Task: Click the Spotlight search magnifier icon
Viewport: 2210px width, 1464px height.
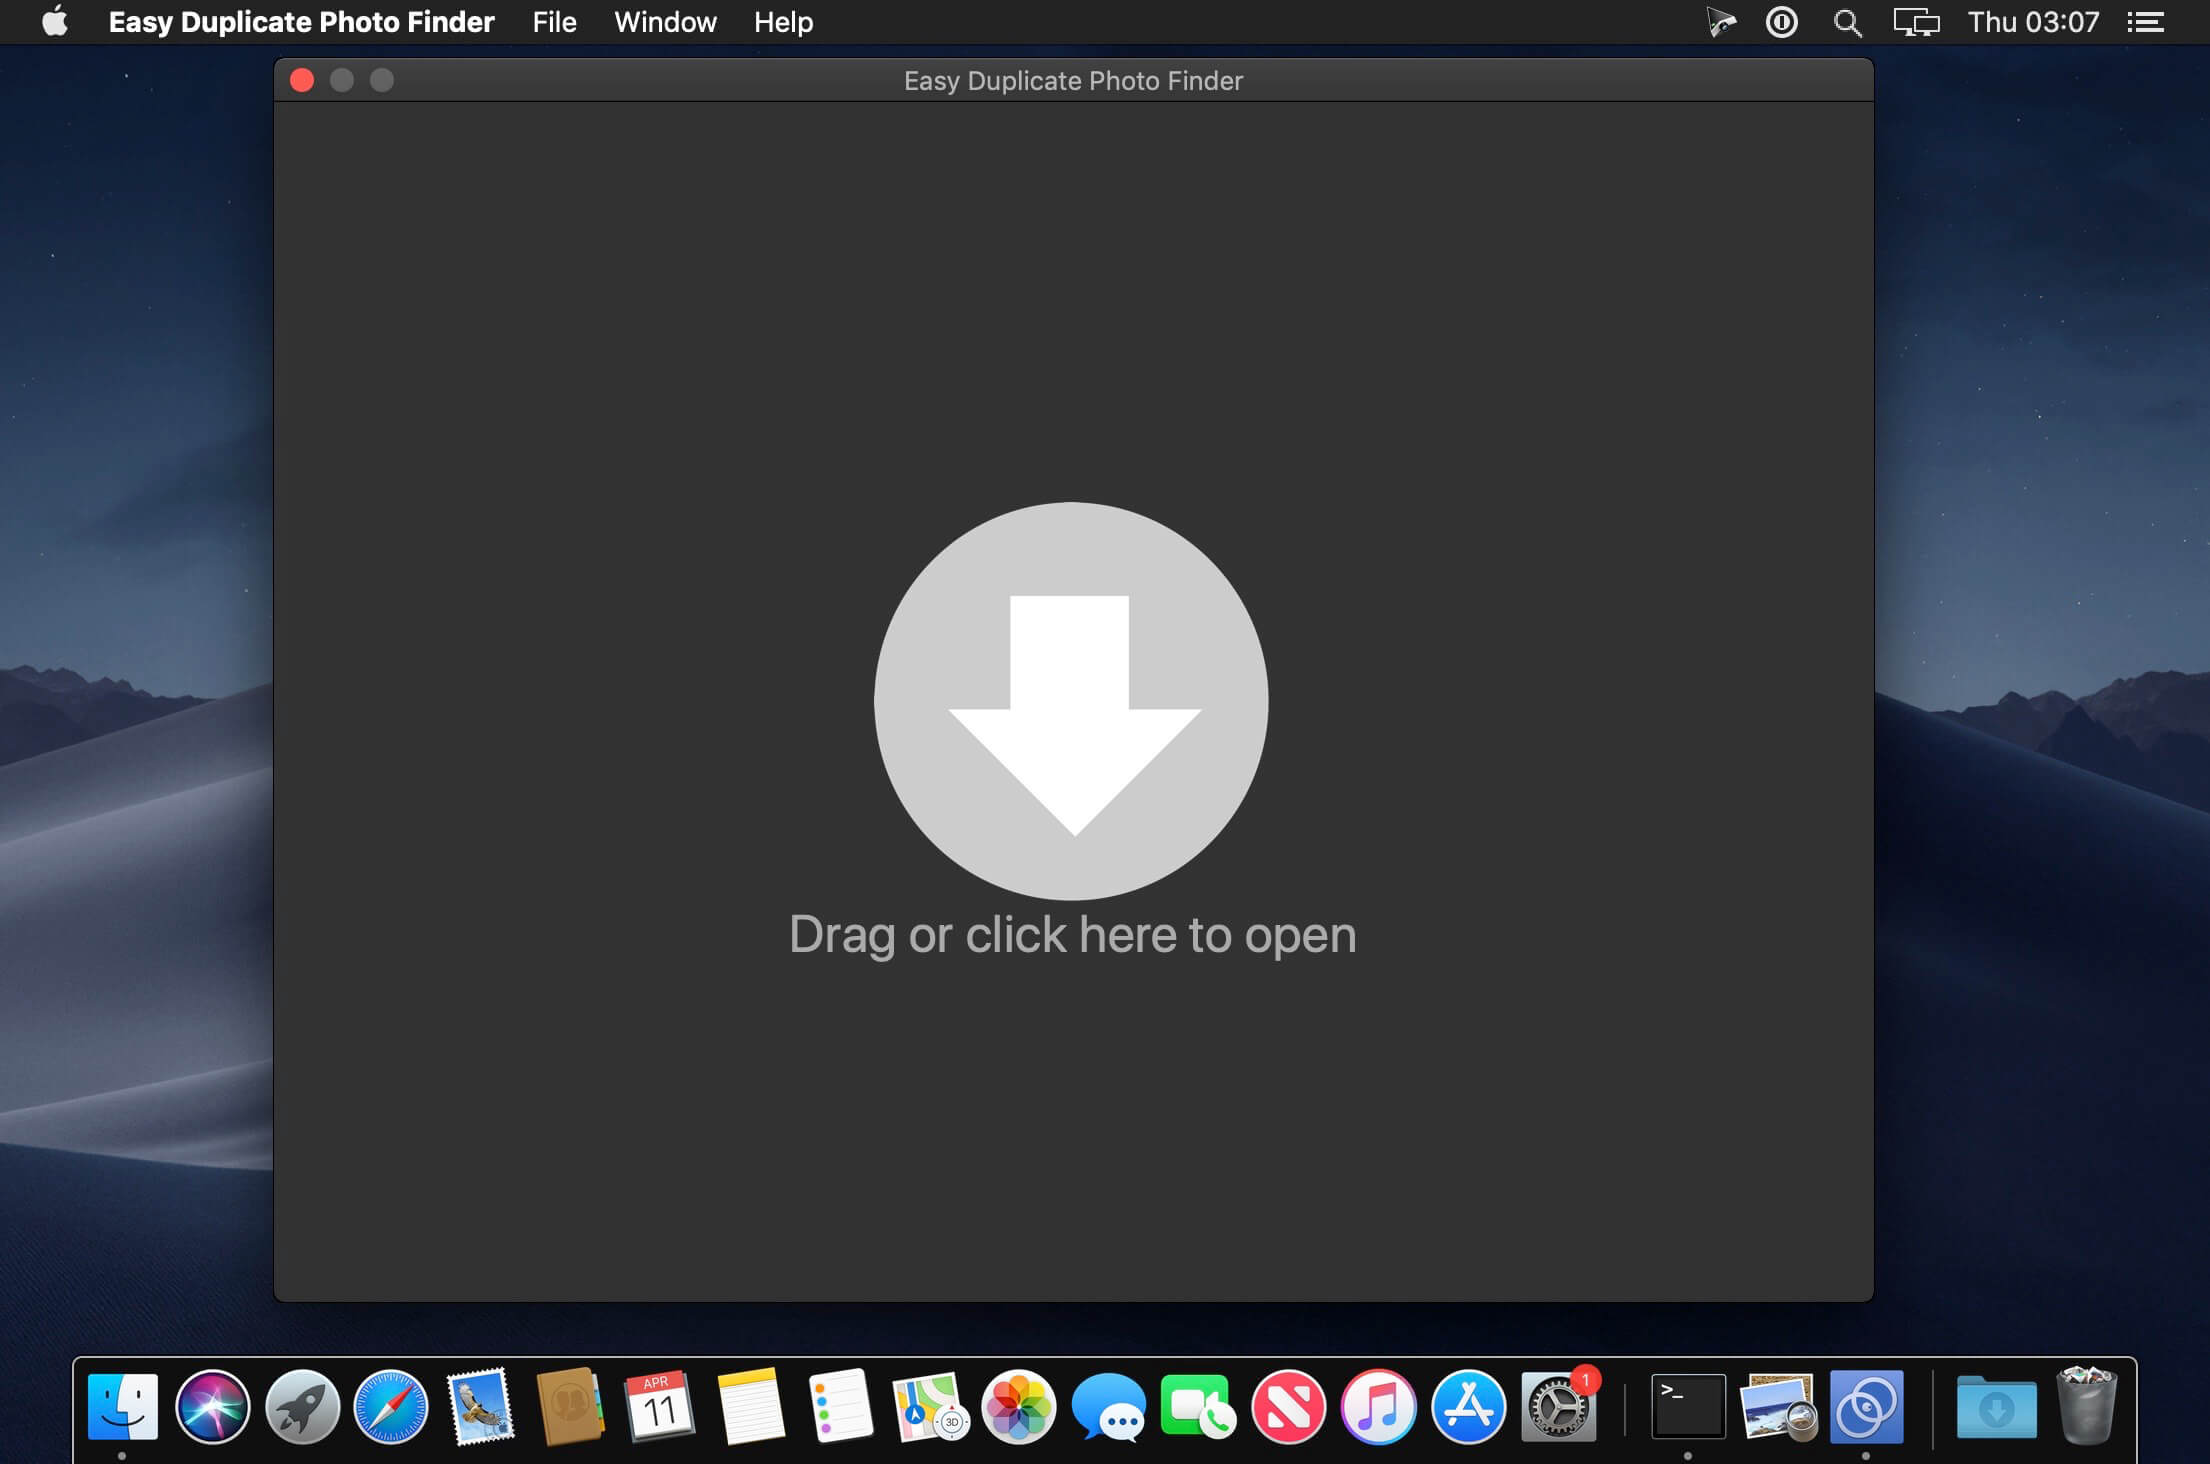Action: 1847,22
